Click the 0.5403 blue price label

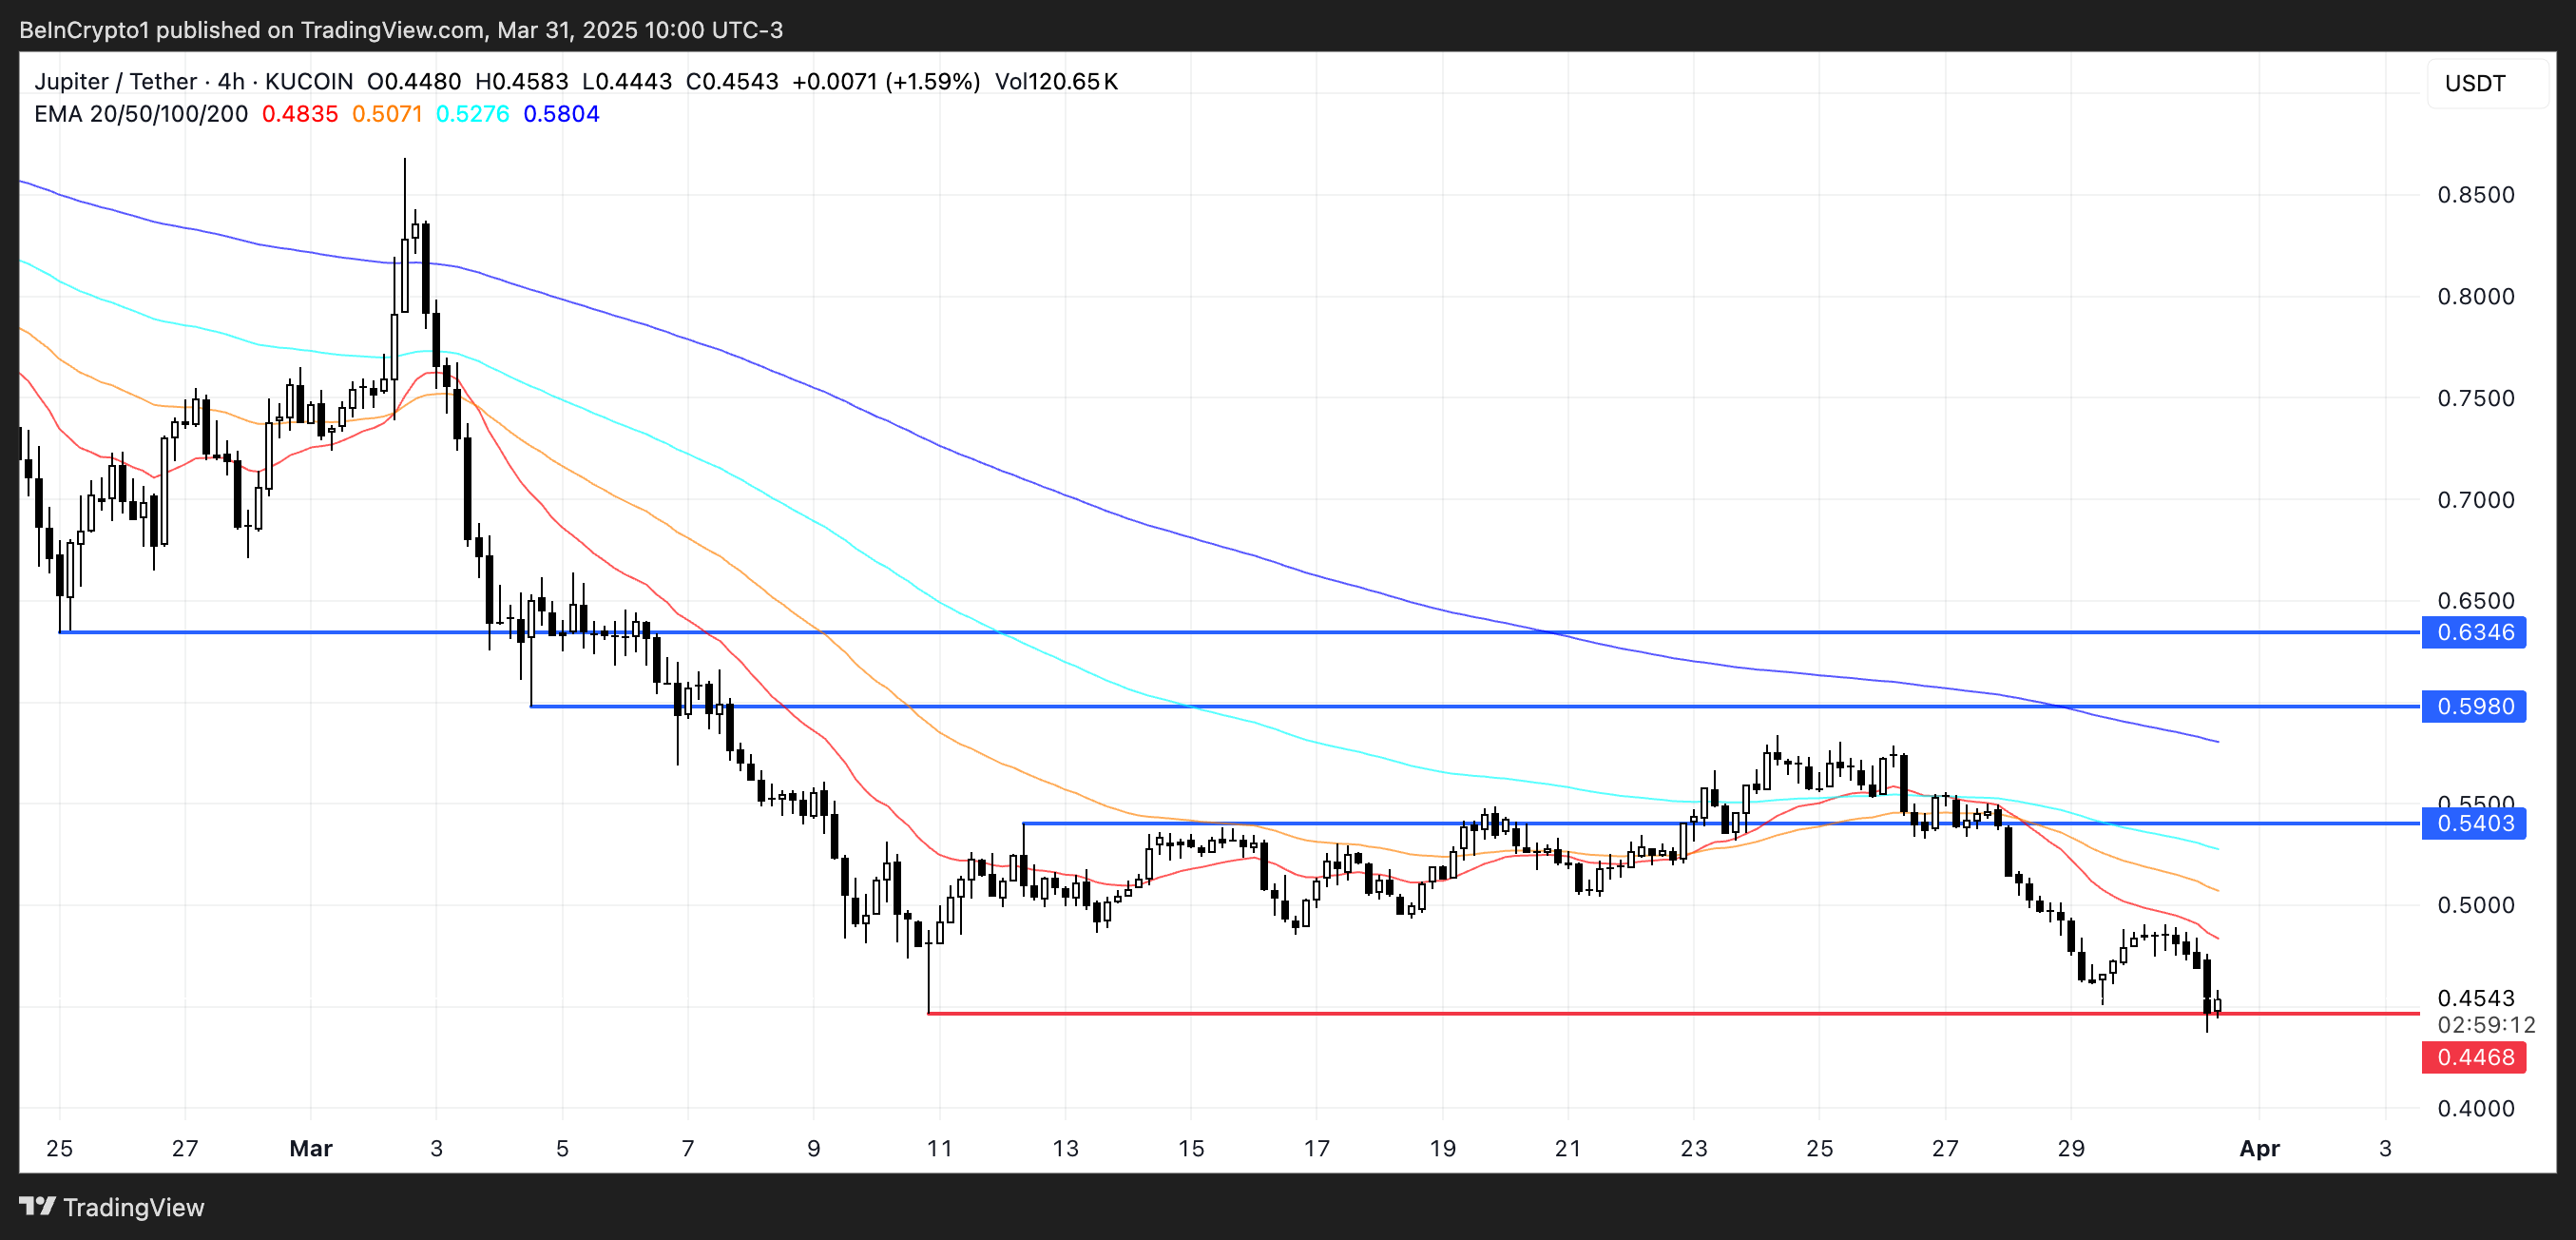point(2473,823)
